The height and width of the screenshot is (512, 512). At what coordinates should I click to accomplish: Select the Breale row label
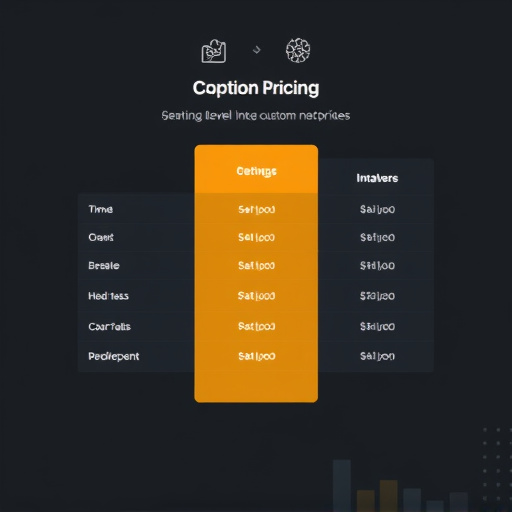(104, 266)
